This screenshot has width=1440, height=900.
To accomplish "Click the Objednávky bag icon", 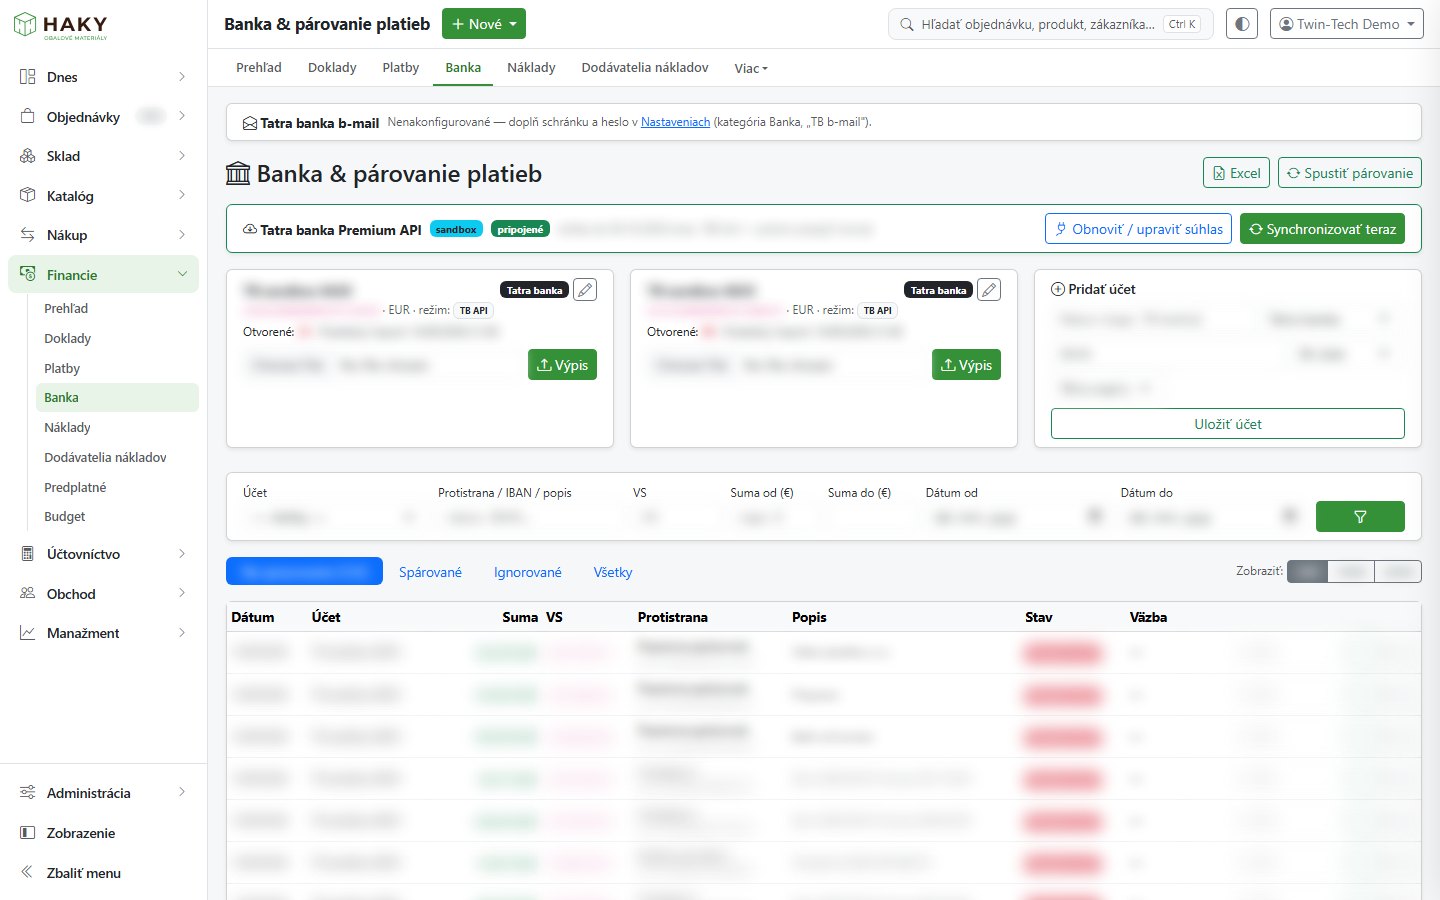I will (28, 116).
